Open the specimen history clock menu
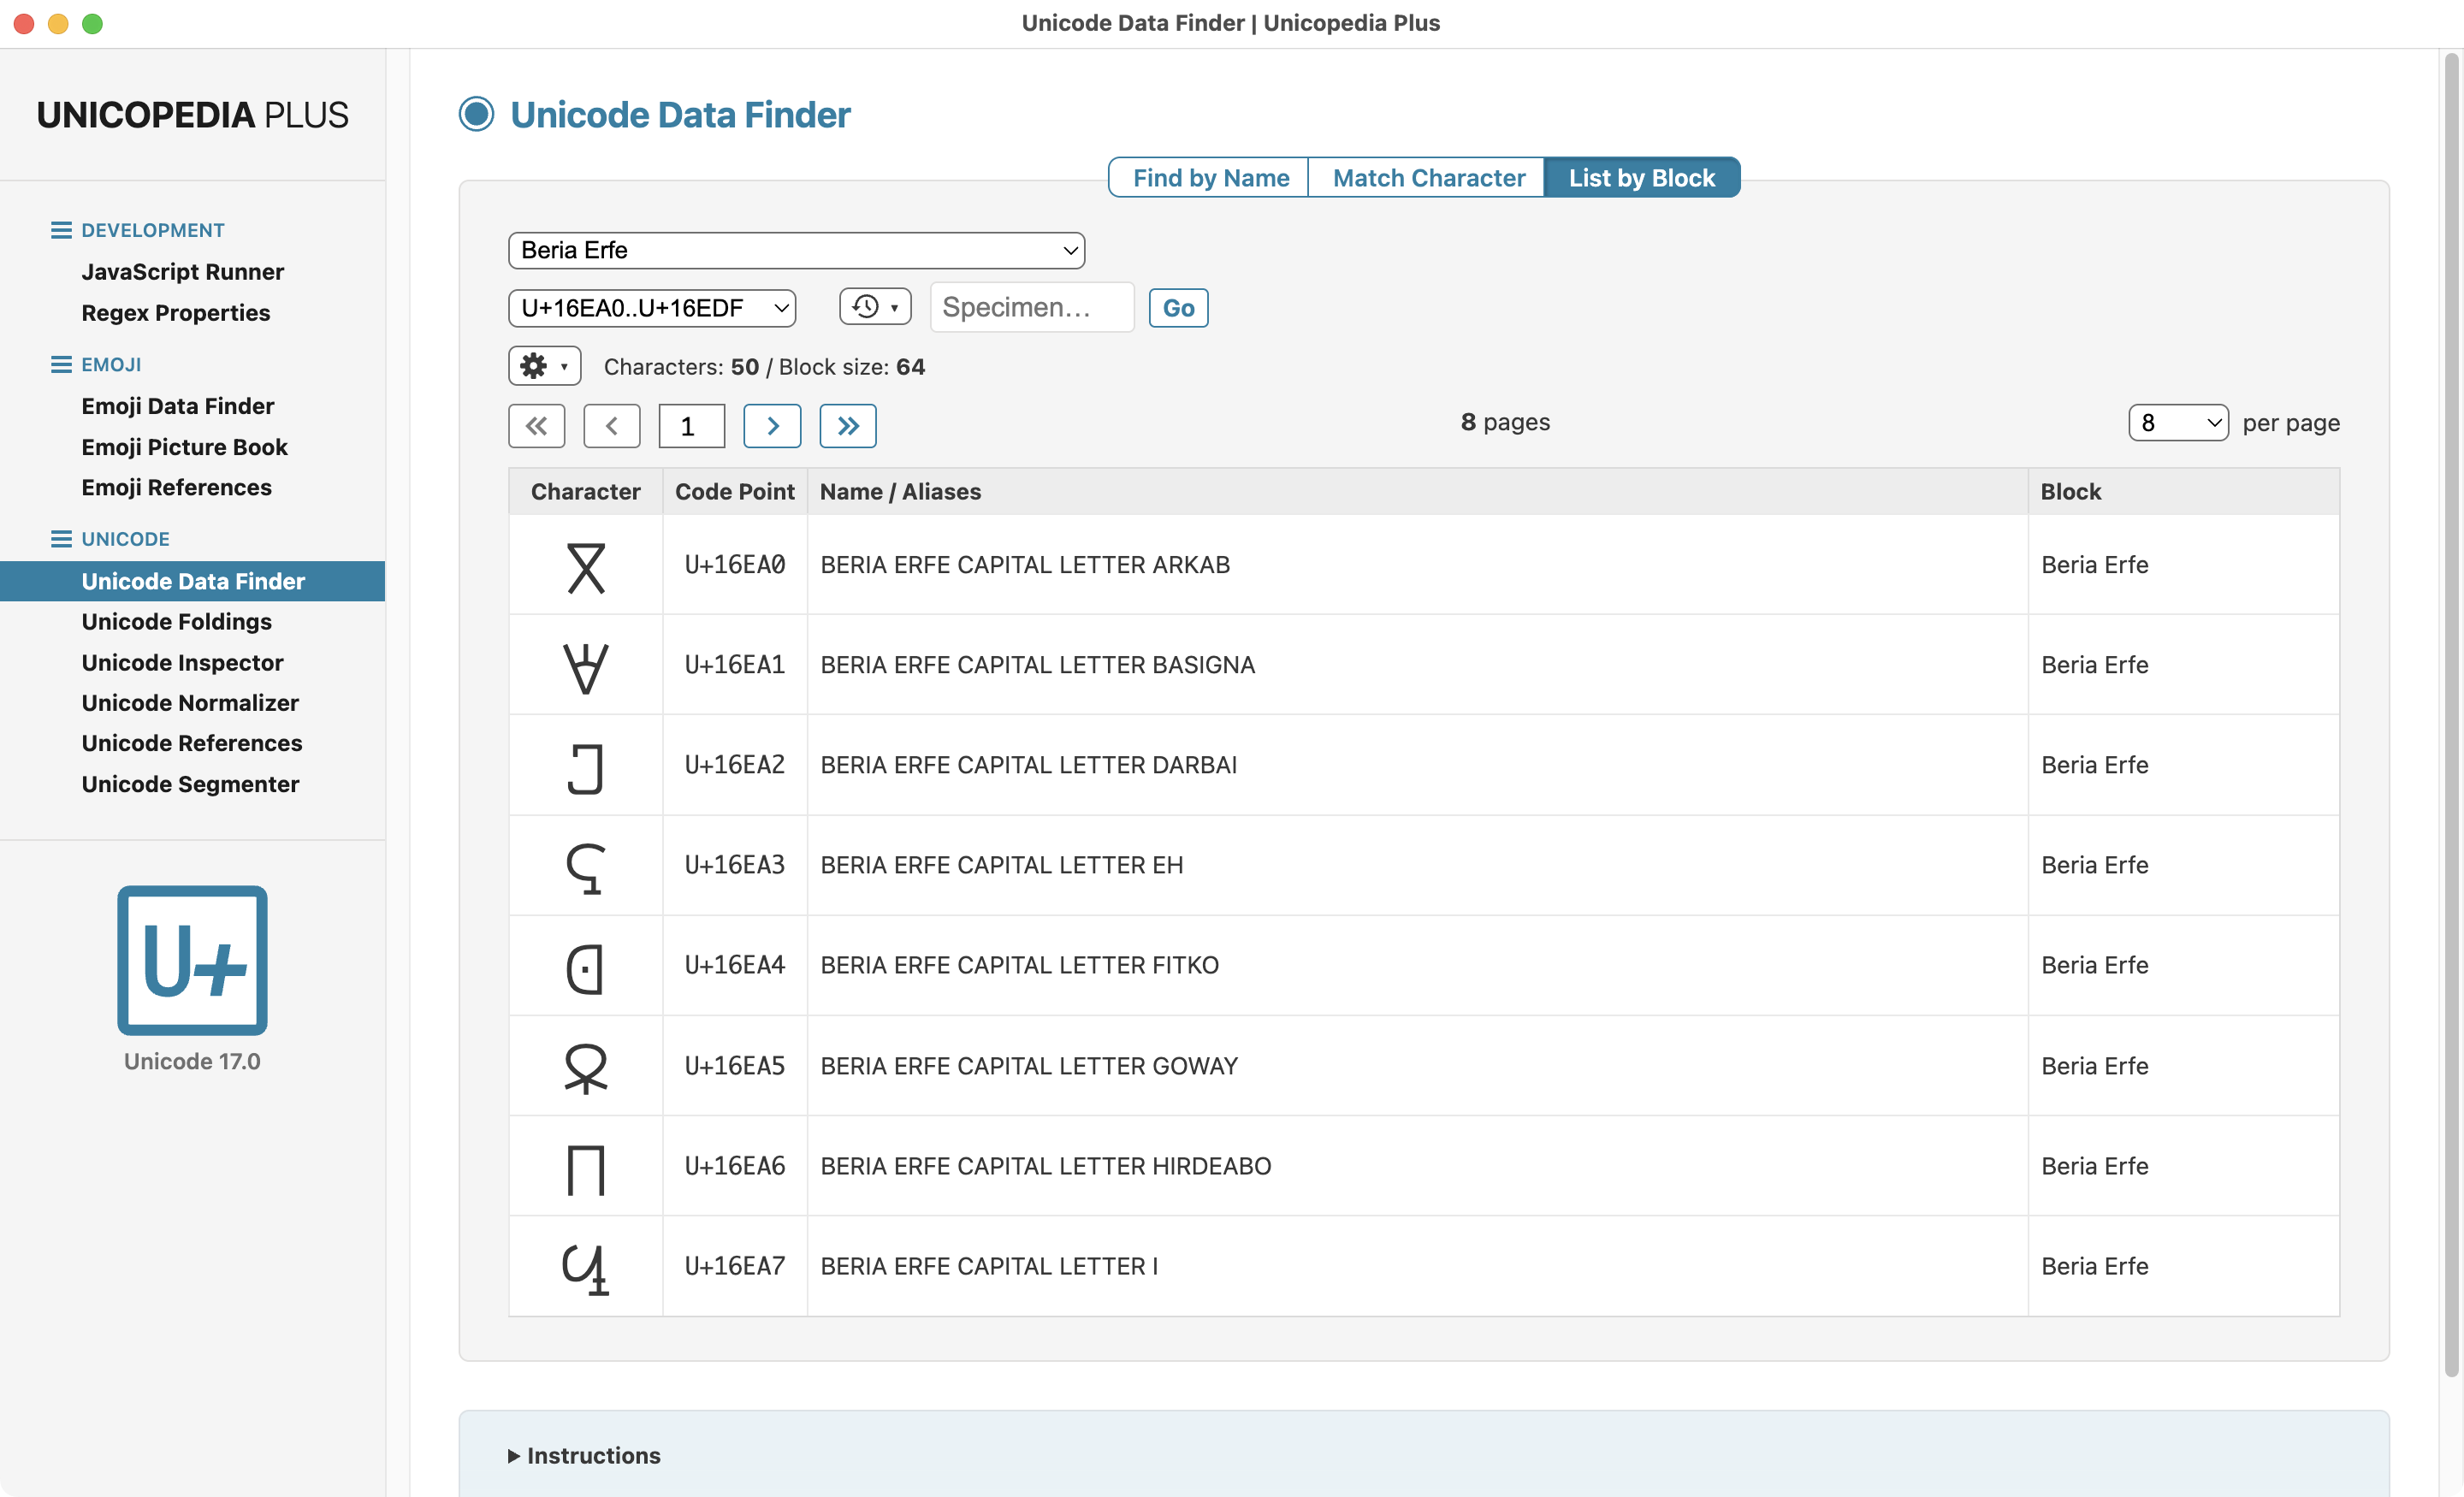Viewport: 2464px width, 1497px height. click(x=875, y=307)
